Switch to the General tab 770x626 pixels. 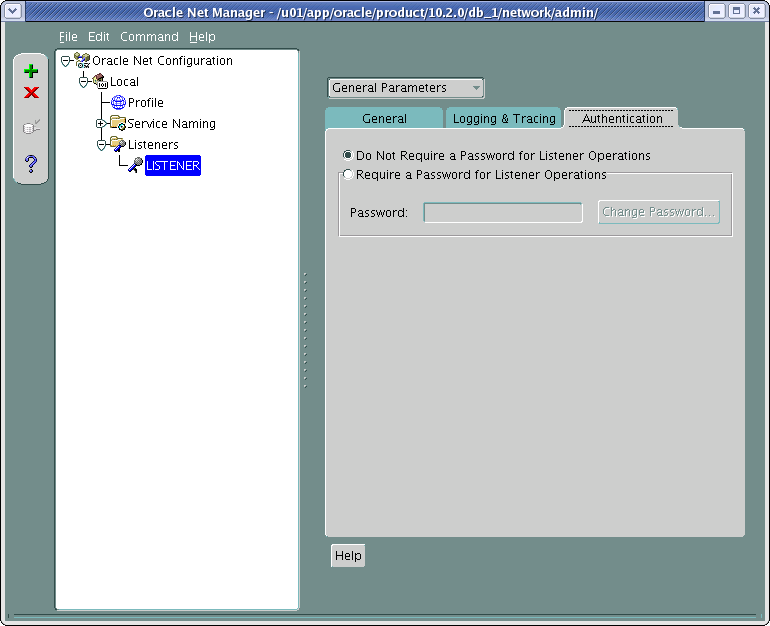[384, 118]
